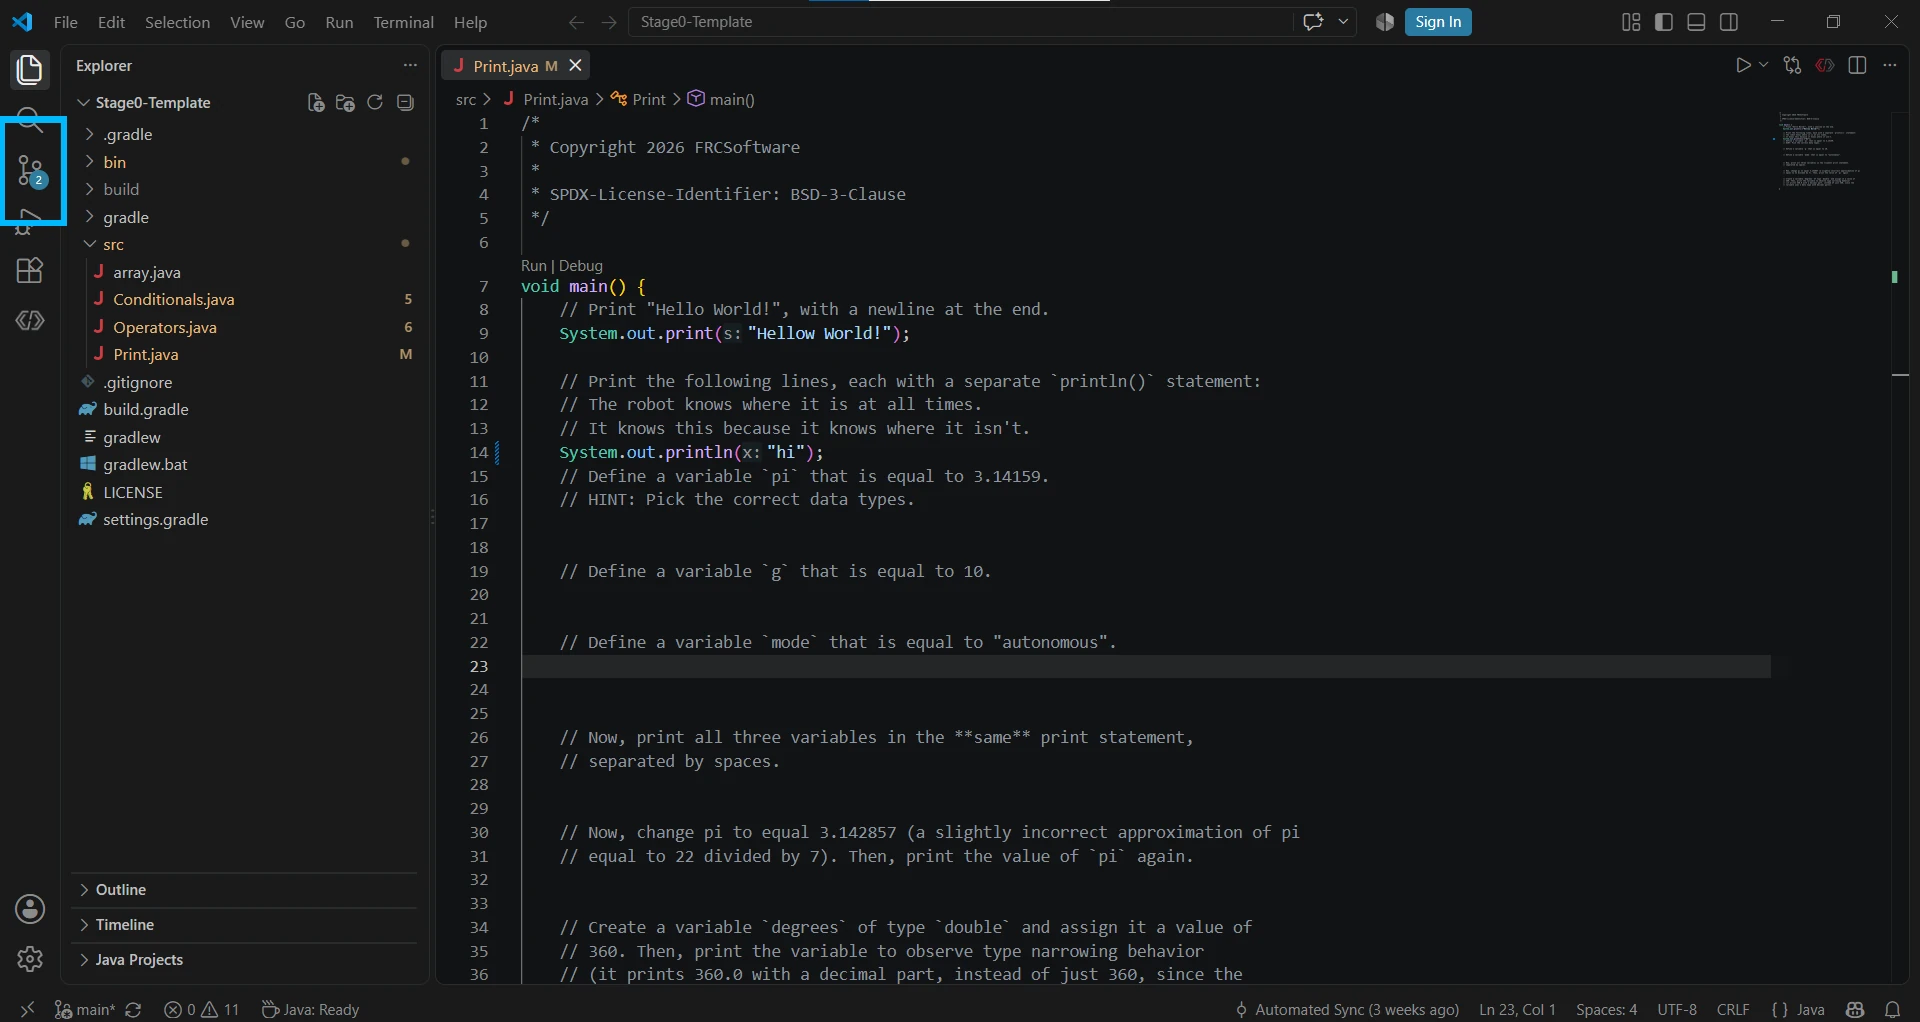Create a new folder in Stage0-Template
The width and height of the screenshot is (1920, 1022).
[x=346, y=103]
